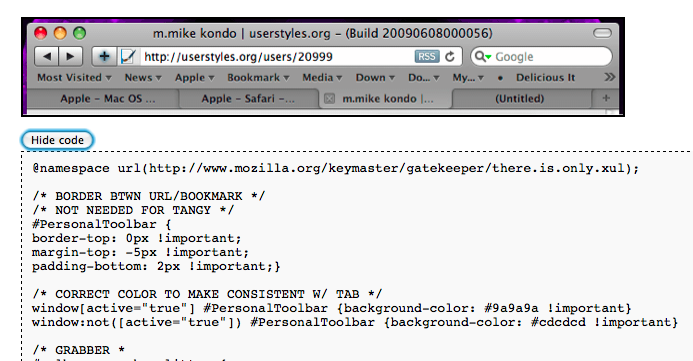Image resolution: width=693 pixels, height=361 pixels.
Task: Click the GRABBER comment line
Action: pos(78,350)
